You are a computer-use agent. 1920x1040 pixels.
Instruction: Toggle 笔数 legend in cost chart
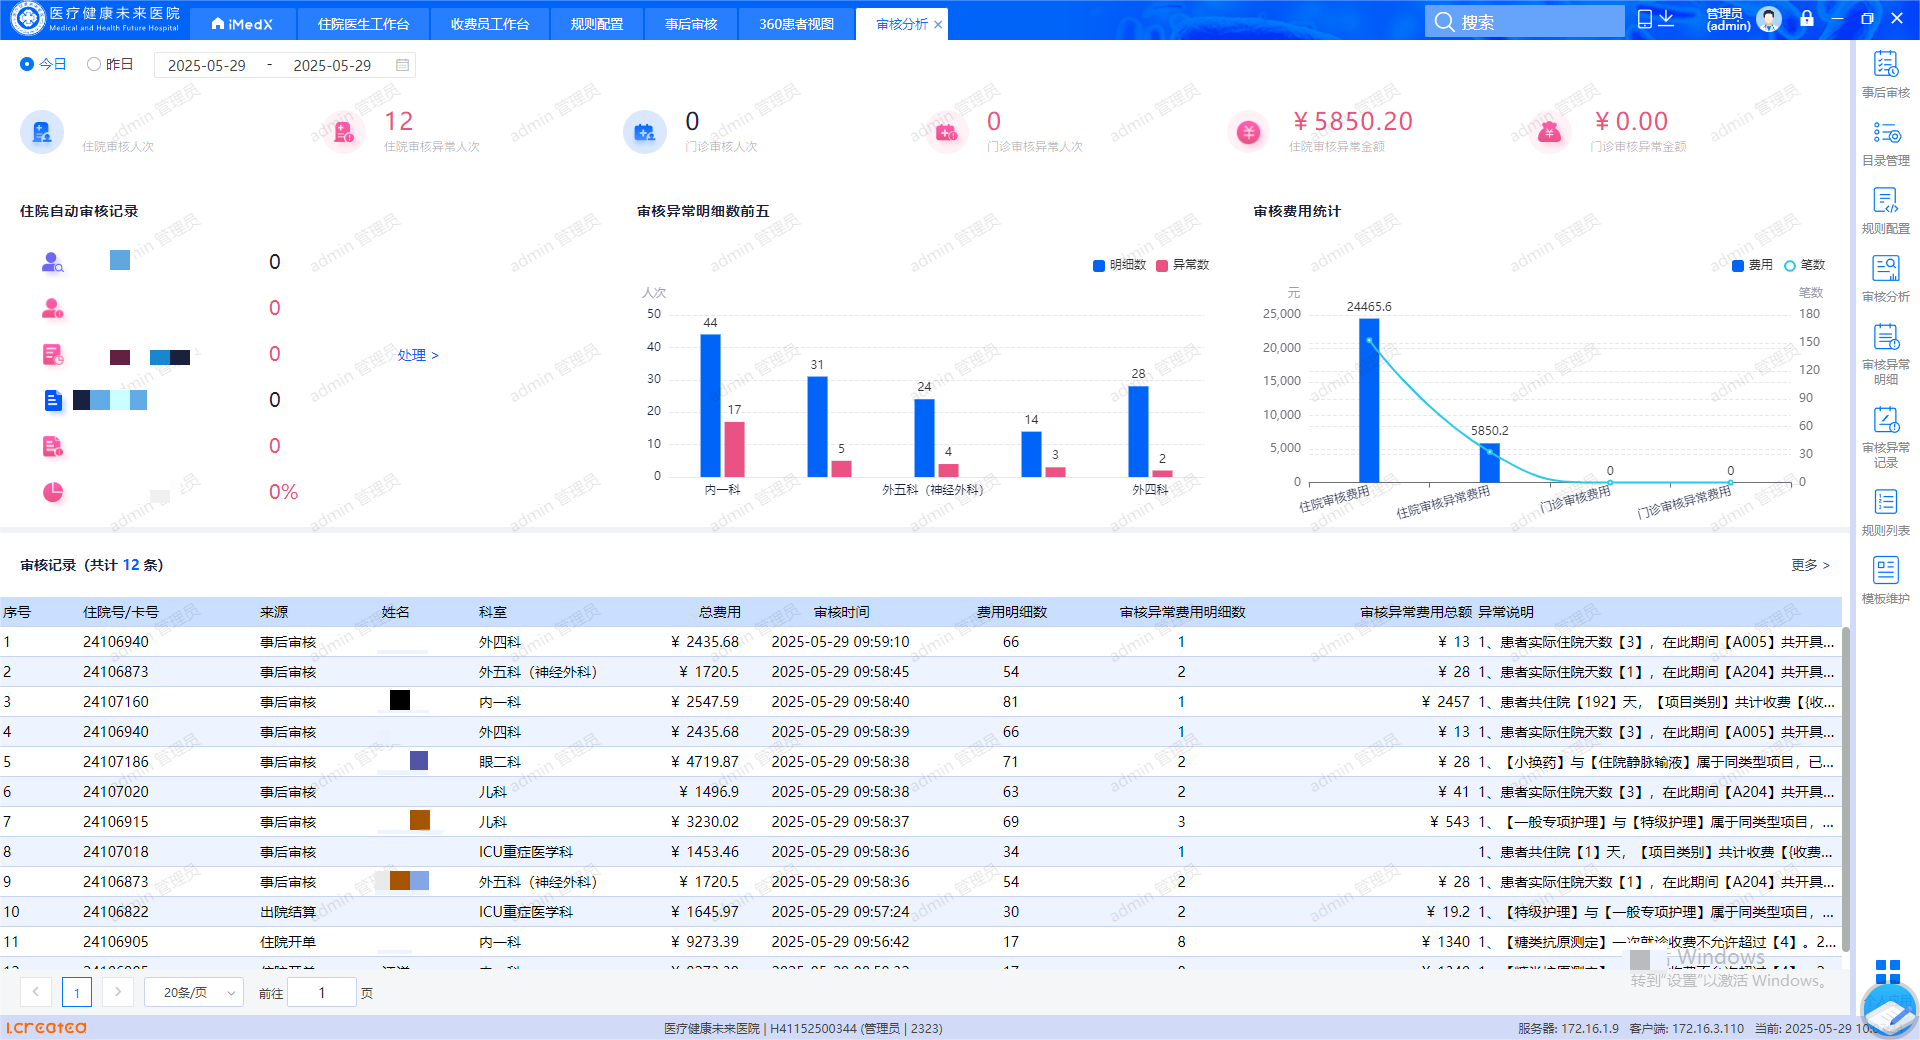(1805, 265)
